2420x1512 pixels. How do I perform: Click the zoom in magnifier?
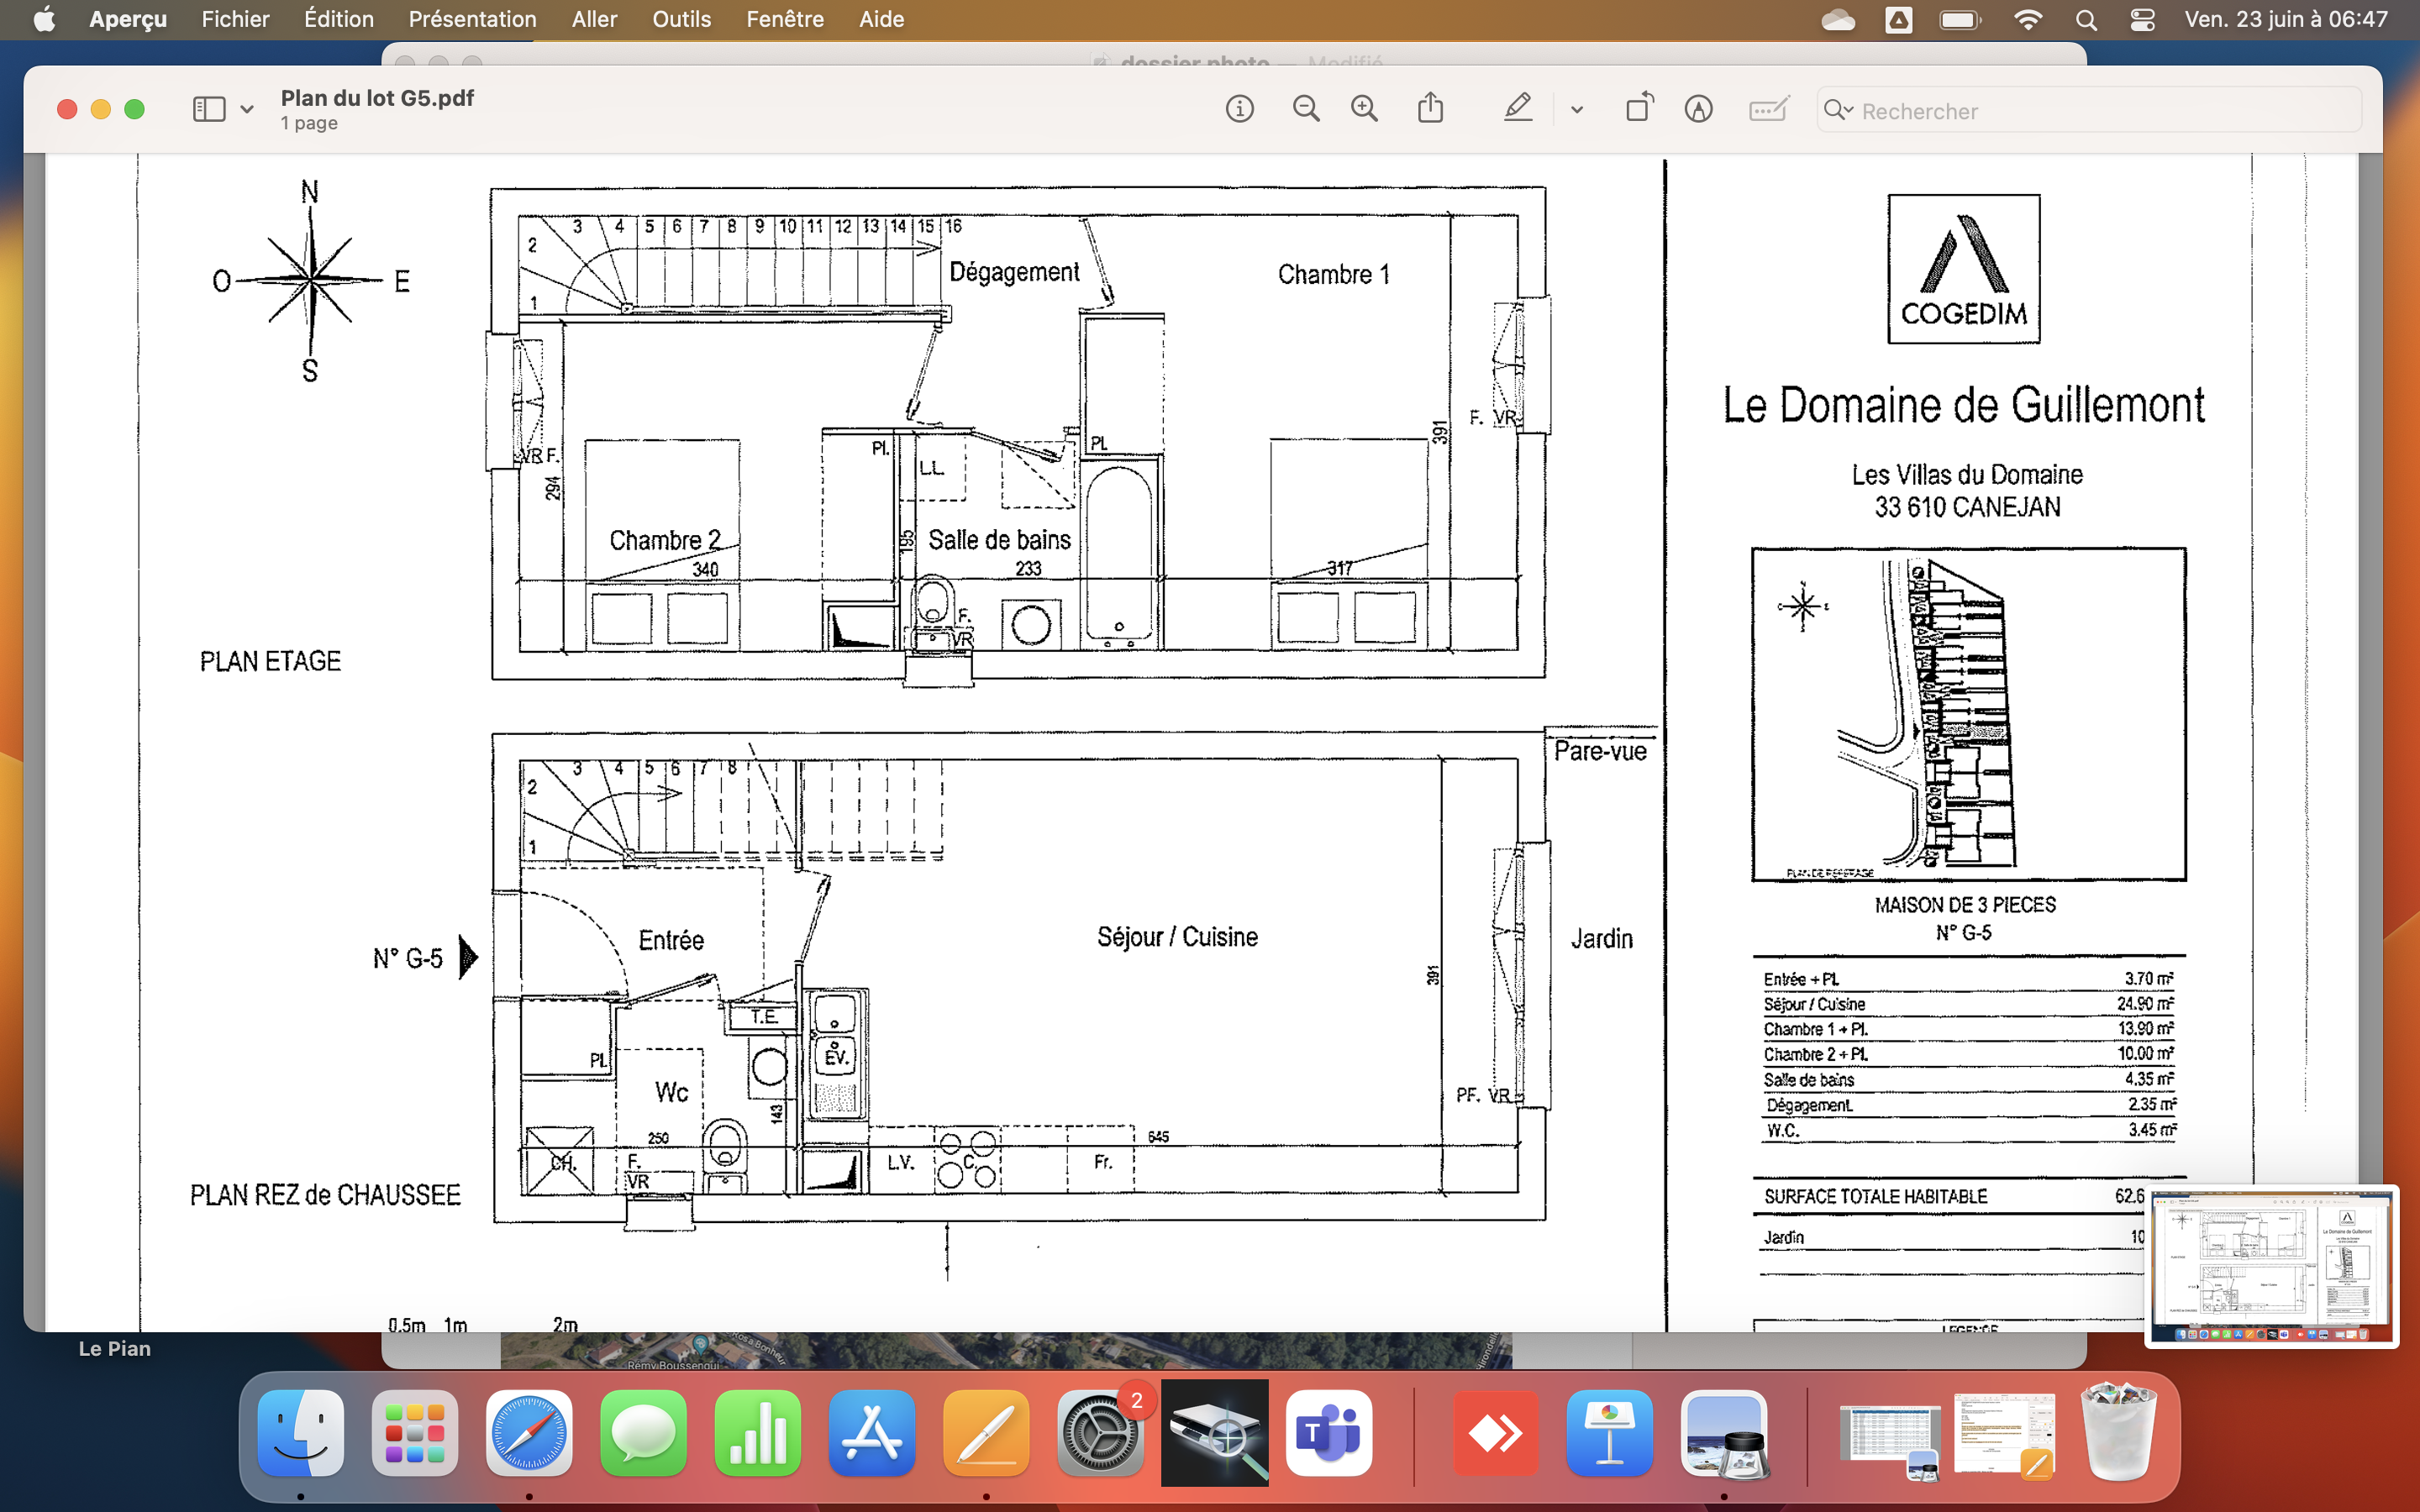tap(1364, 109)
